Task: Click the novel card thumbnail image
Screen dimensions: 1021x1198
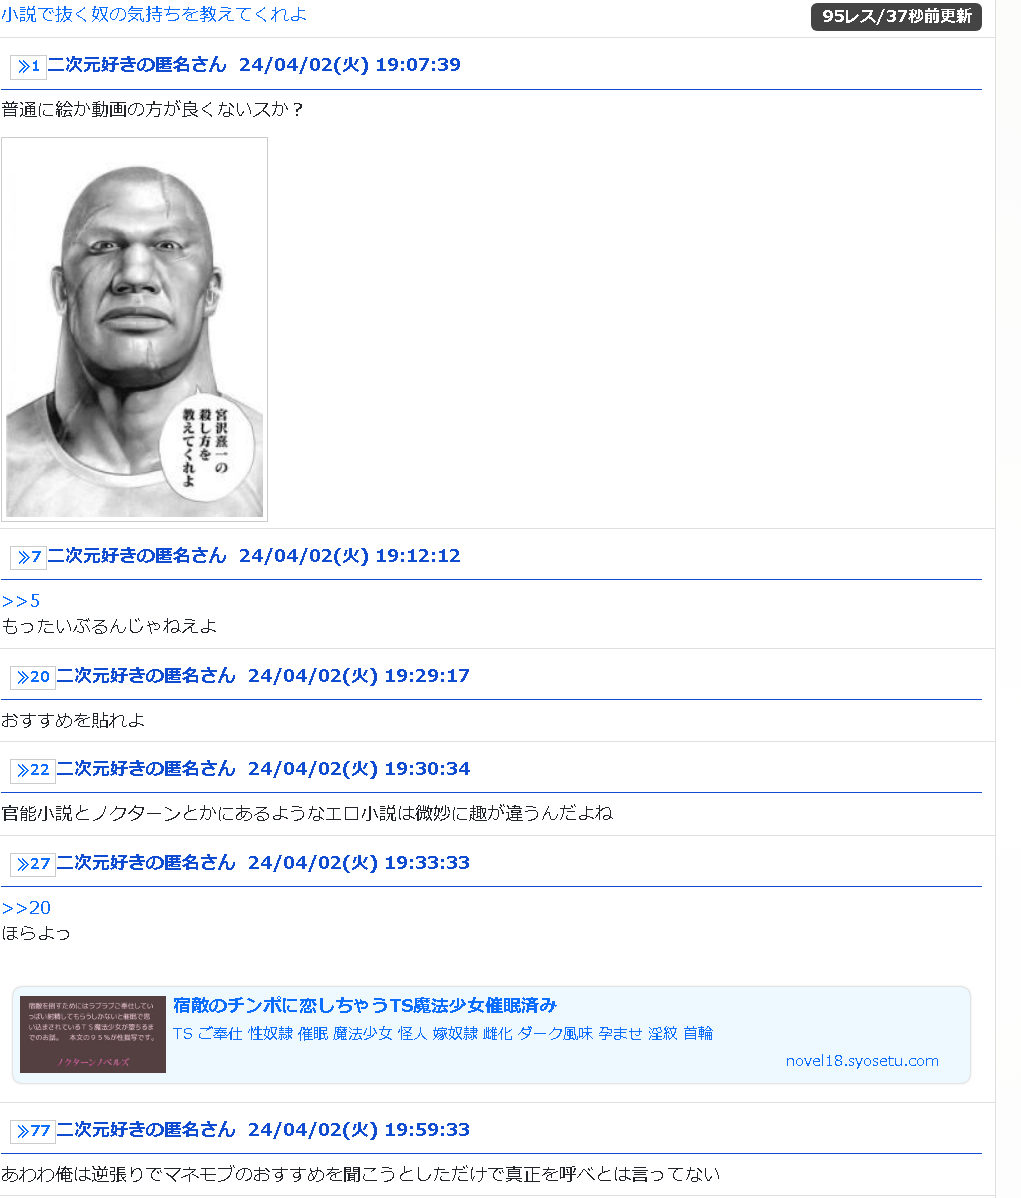Action: [x=92, y=1034]
